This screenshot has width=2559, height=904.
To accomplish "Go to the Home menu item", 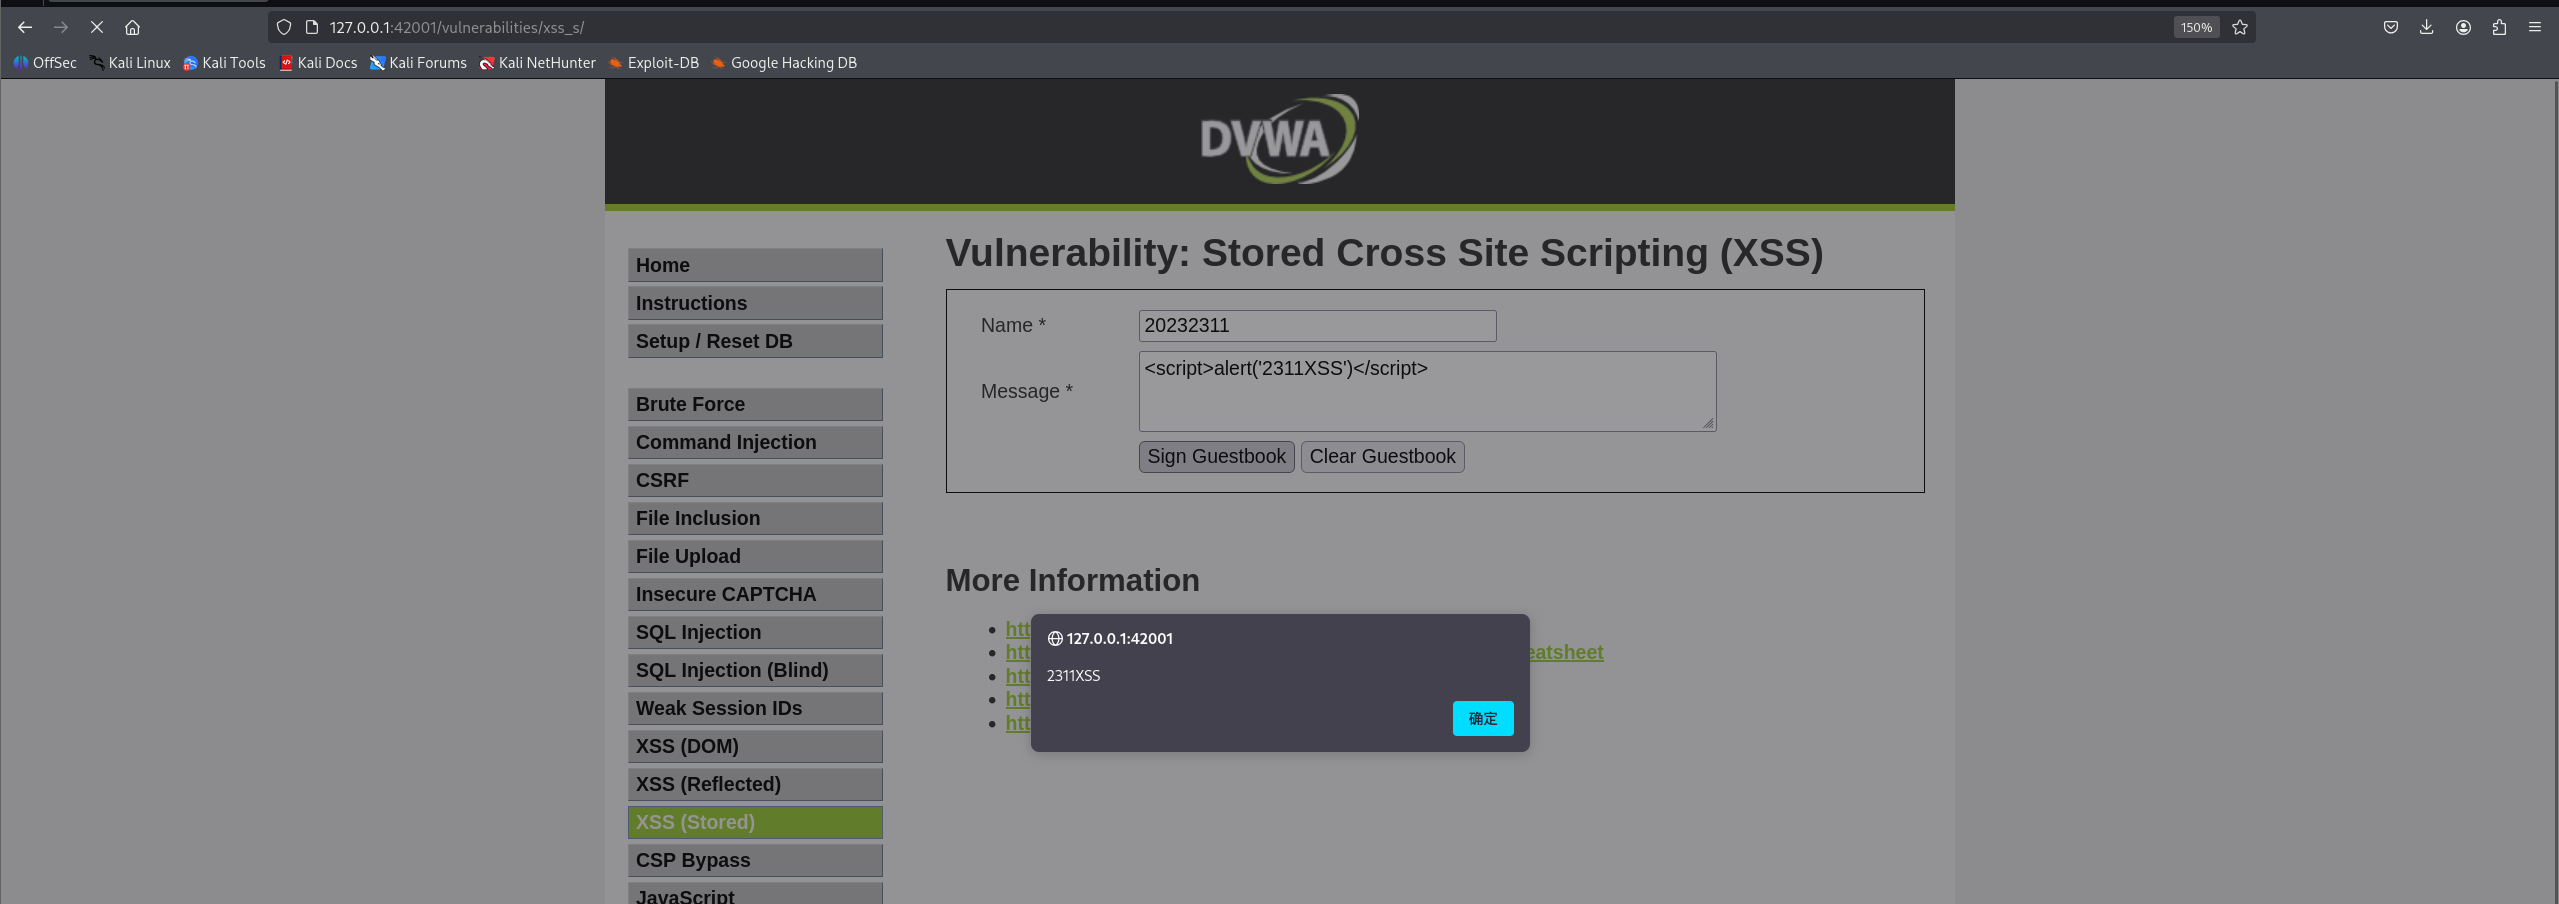I will pos(755,265).
